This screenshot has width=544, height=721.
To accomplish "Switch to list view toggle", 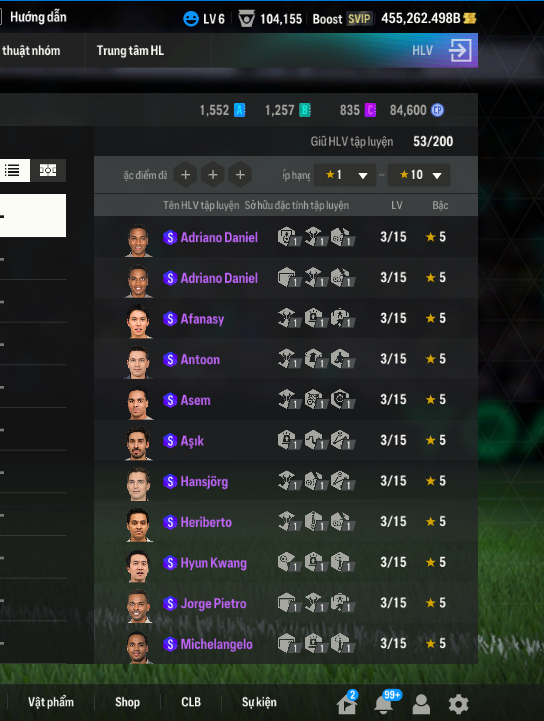I will pos(13,171).
